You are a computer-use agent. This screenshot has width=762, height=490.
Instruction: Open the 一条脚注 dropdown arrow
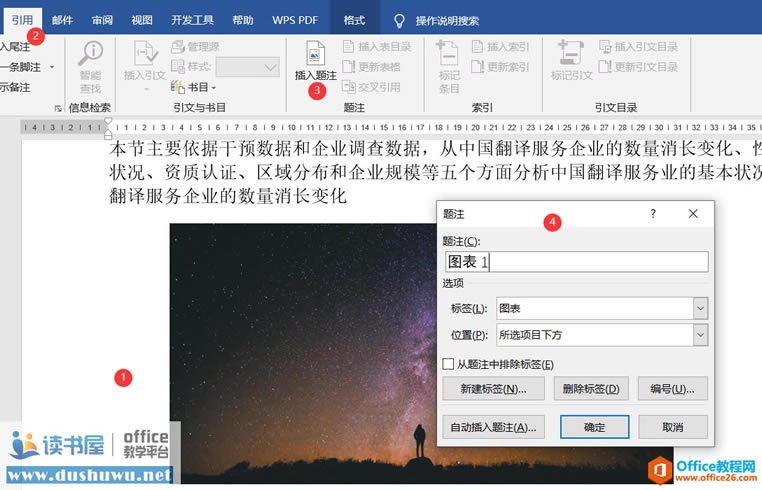[x=52, y=67]
